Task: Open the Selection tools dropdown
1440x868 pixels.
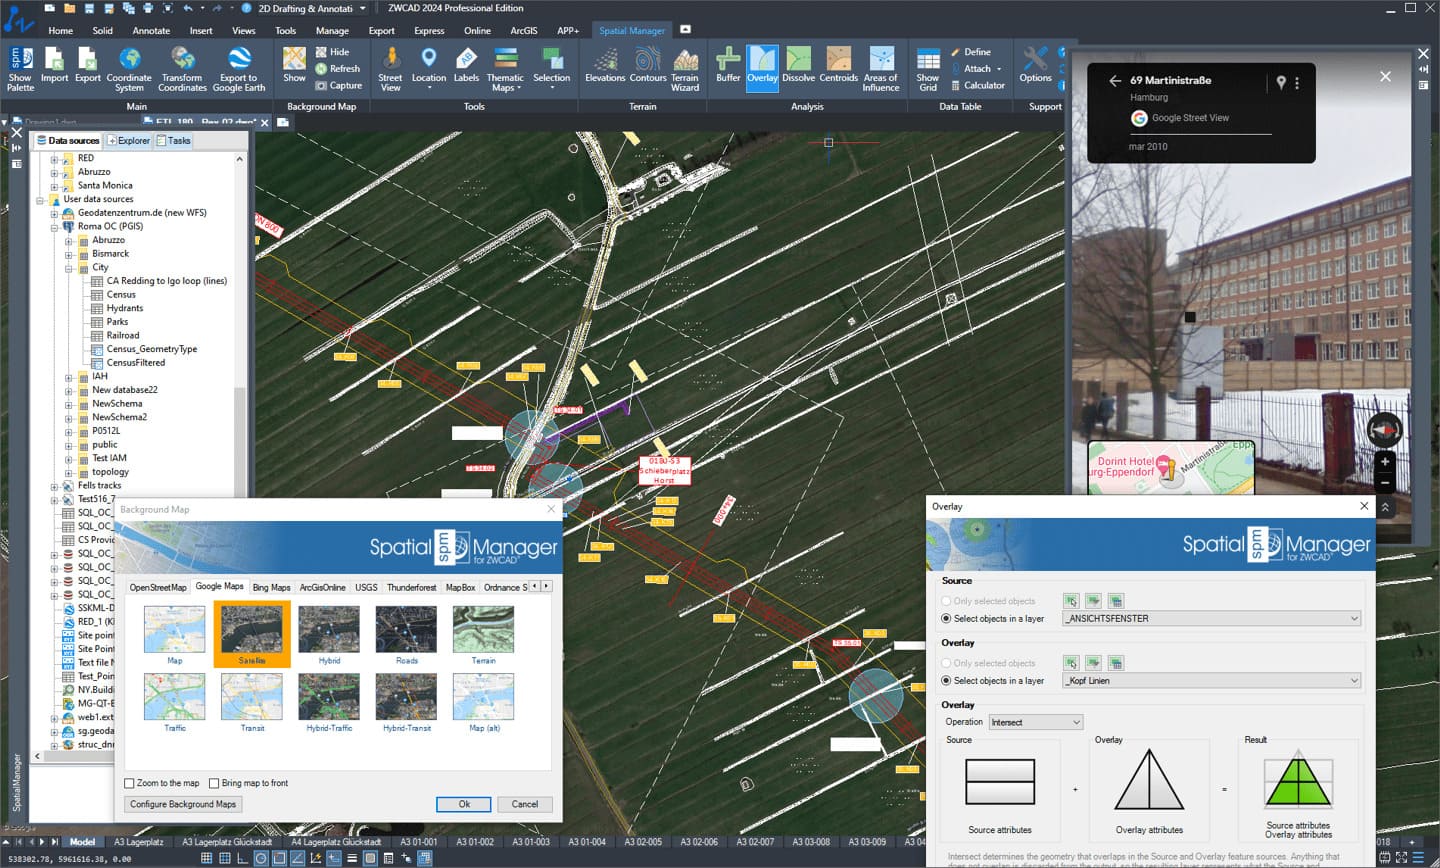Action: (551, 68)
